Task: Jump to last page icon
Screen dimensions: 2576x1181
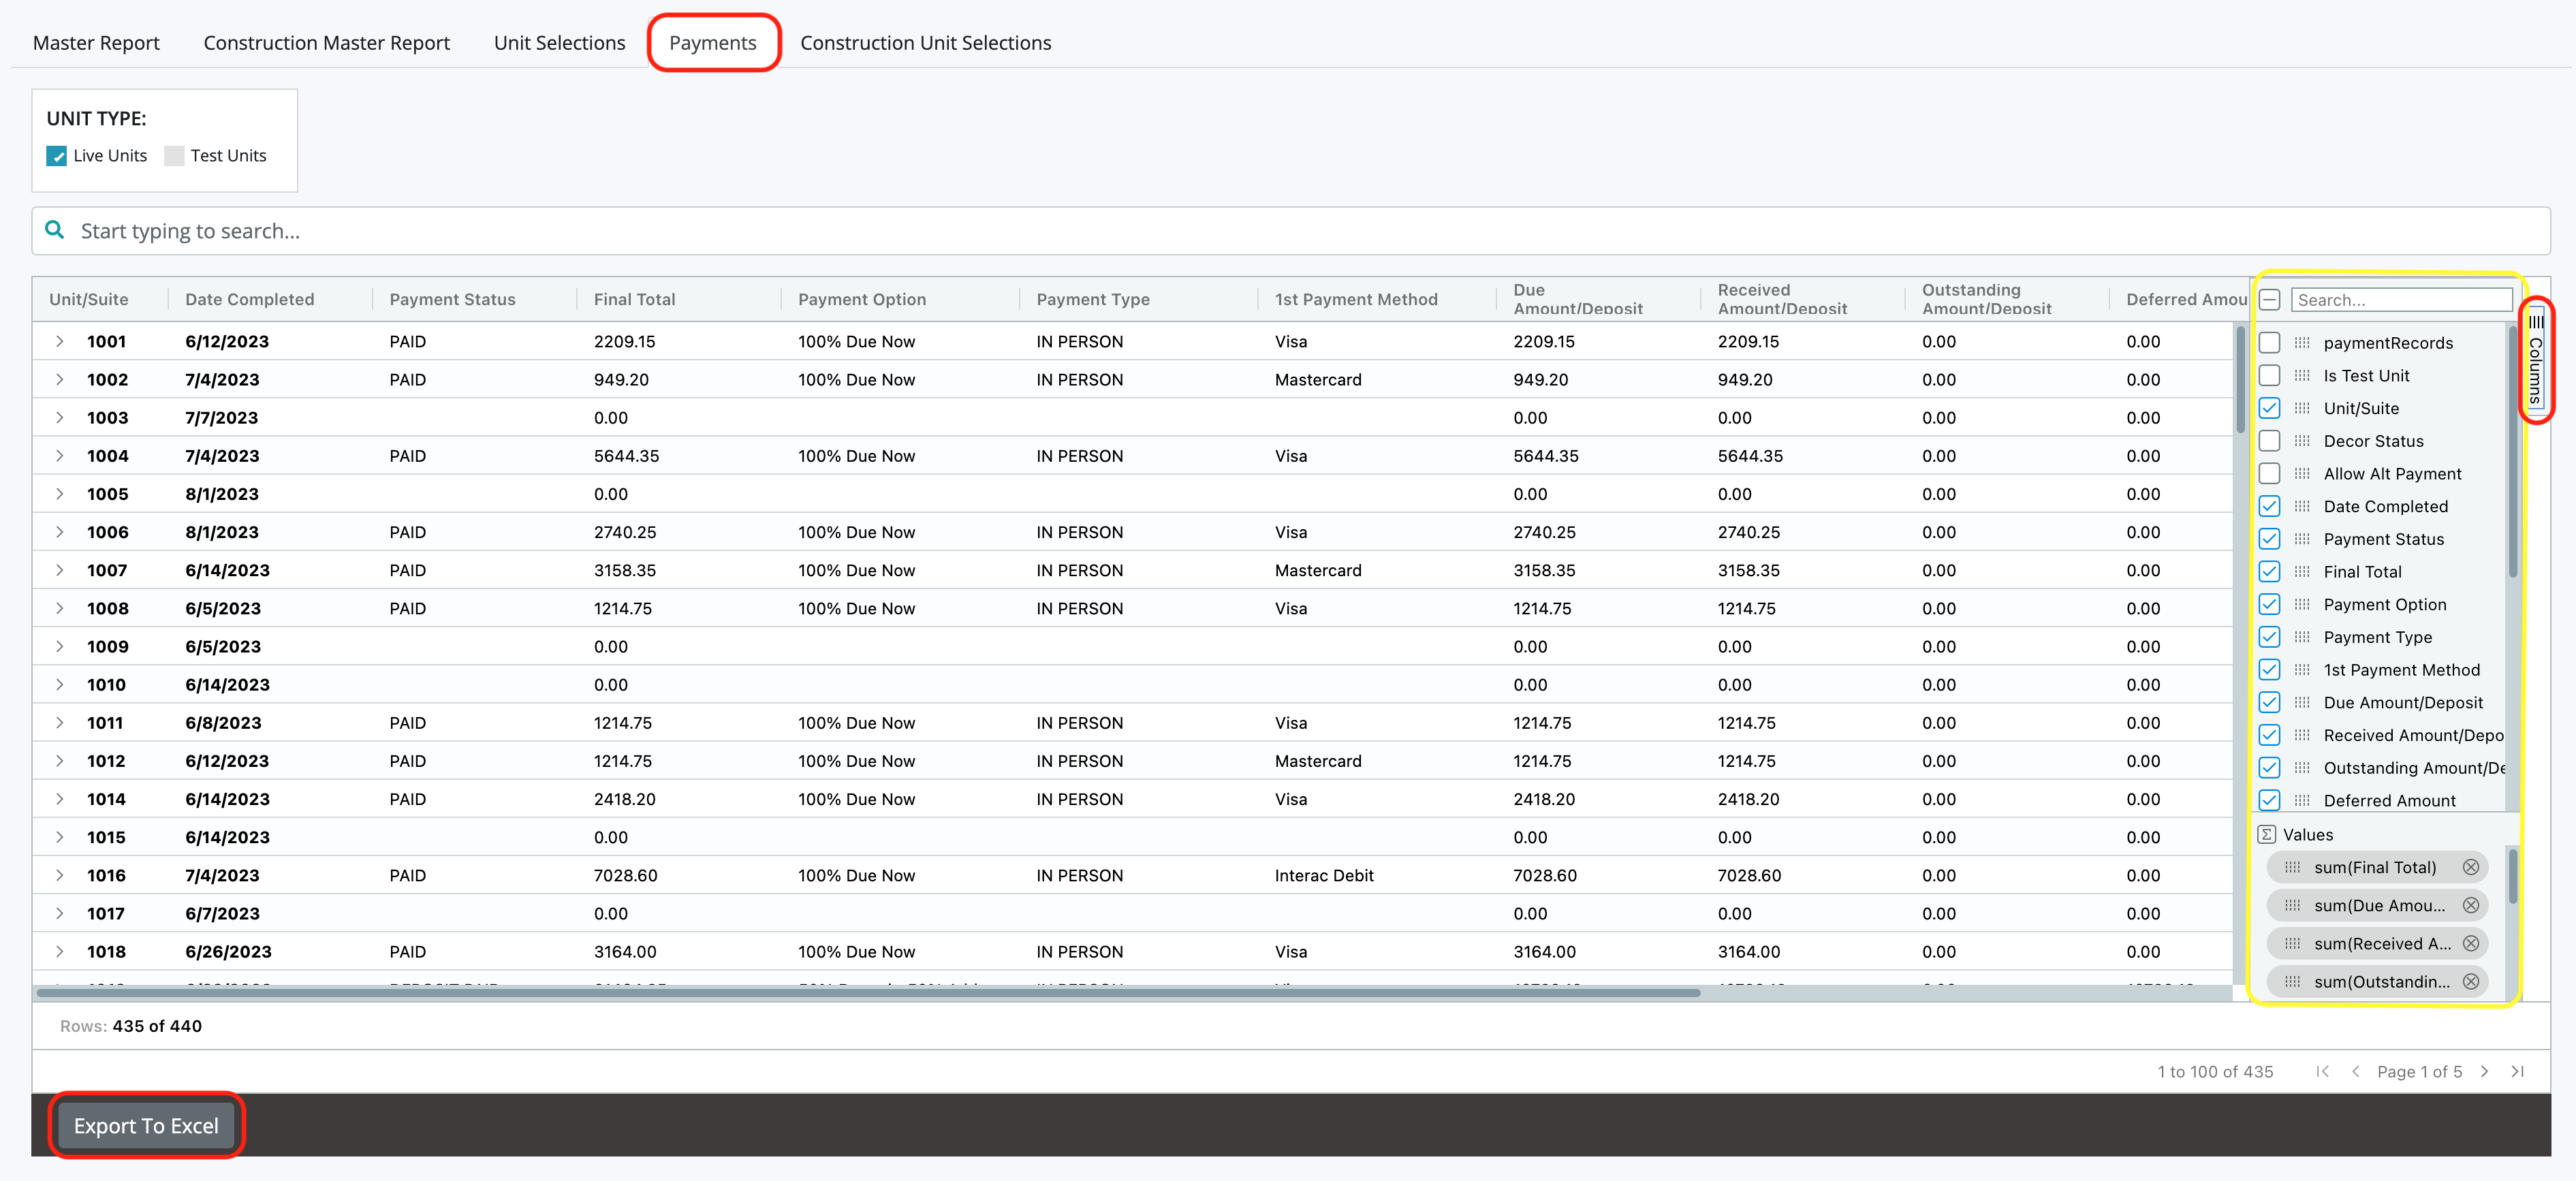Action: 2517,1071
